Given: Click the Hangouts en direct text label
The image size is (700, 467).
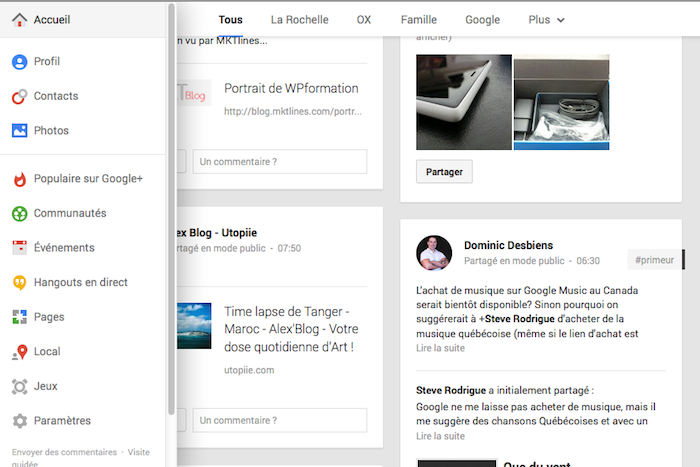Looking at the screenshot, I should click(81, 283).
